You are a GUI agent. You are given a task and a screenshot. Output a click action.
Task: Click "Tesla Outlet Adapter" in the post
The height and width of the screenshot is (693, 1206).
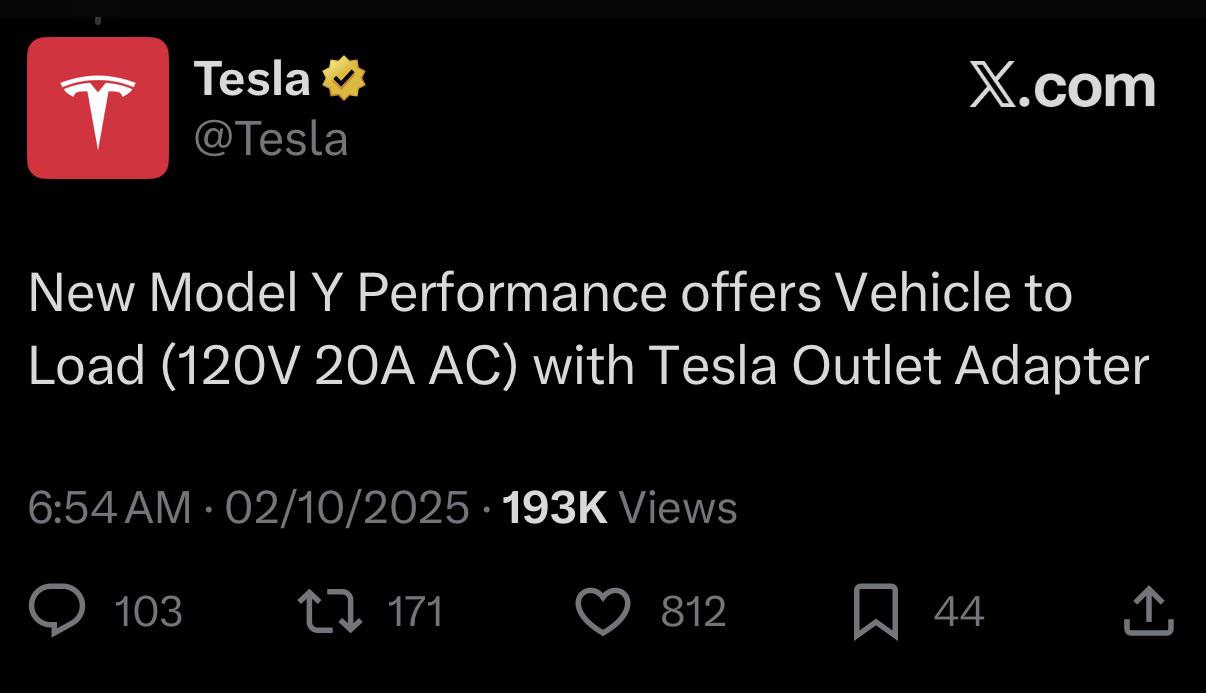(x=898, y=366)
